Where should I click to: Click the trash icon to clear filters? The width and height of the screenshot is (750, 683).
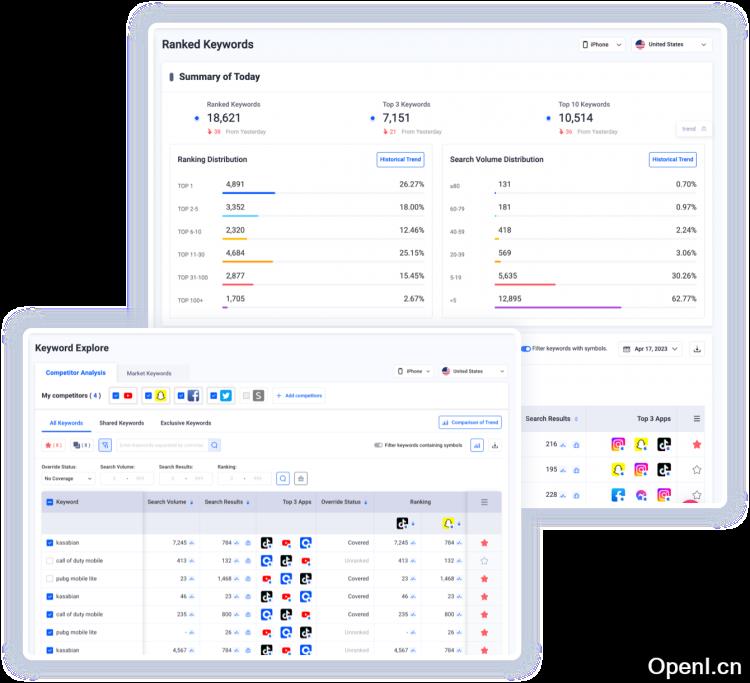tap(301, 479)
